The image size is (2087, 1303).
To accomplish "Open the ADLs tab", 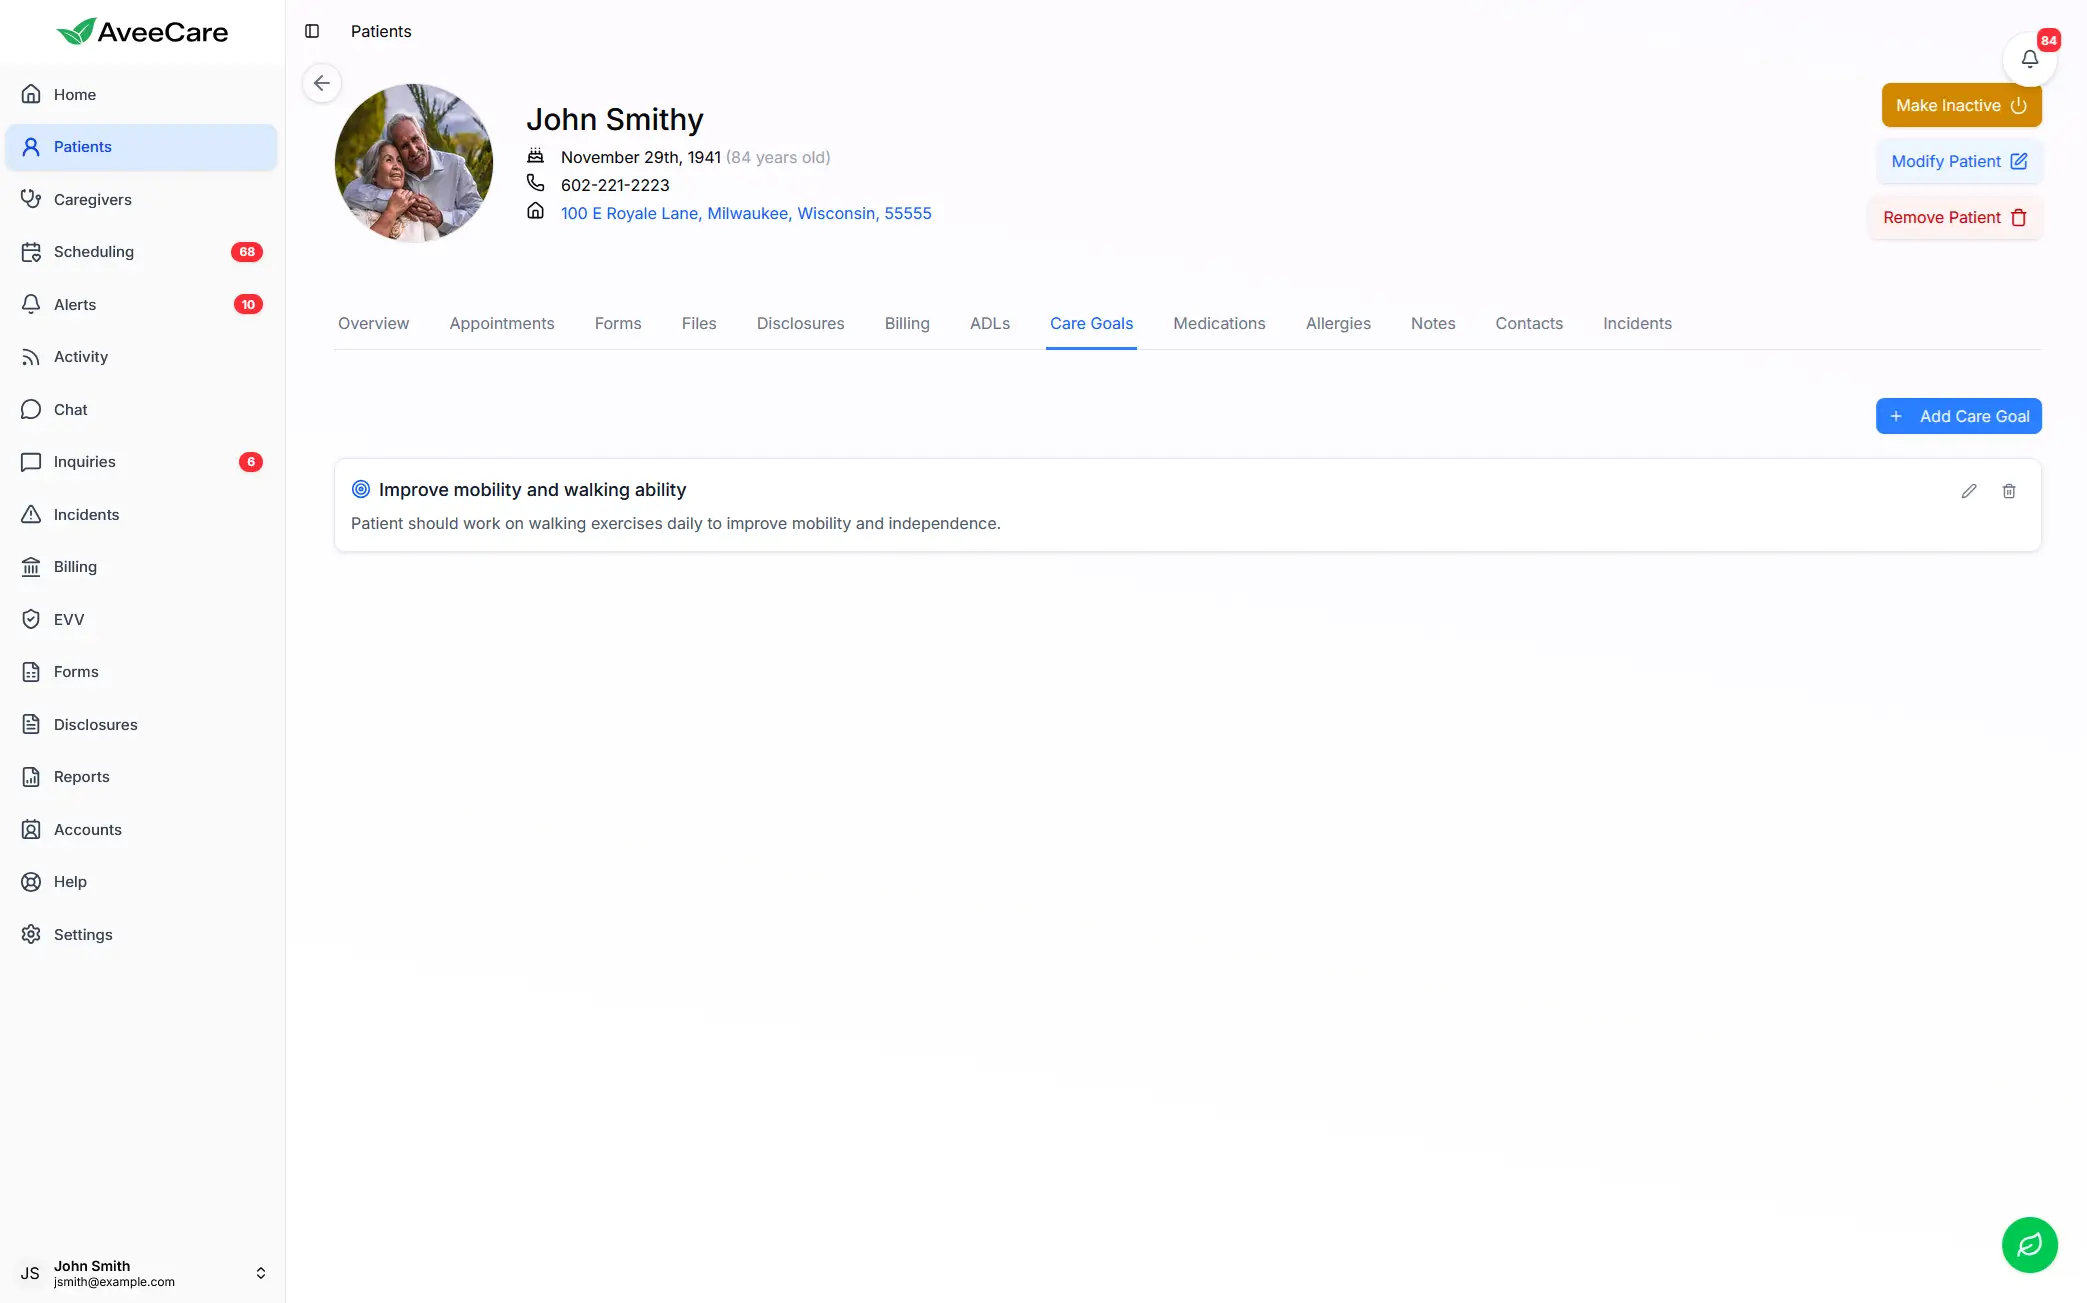I will click(x=989, y=323).
